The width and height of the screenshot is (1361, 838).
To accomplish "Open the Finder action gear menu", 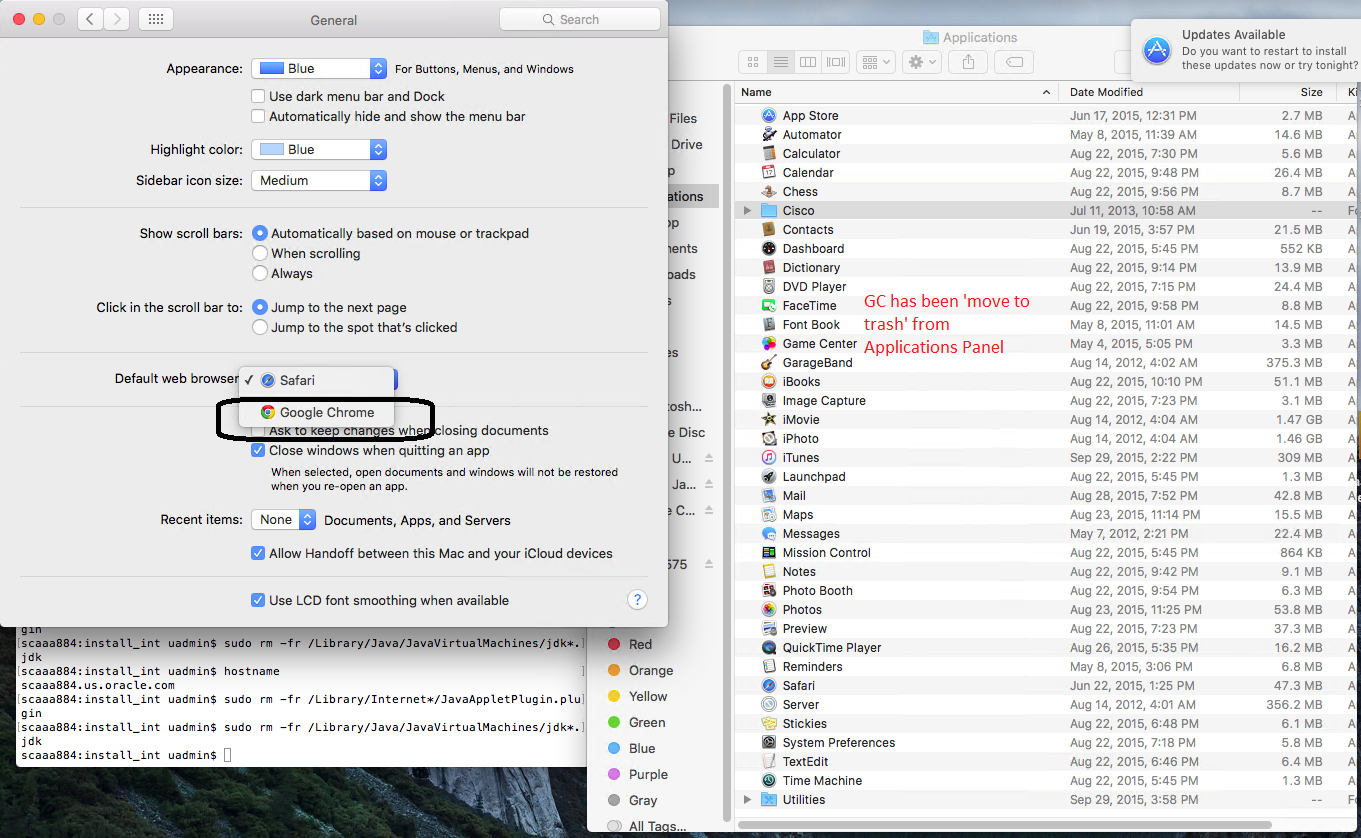I will tap(920, 62).
